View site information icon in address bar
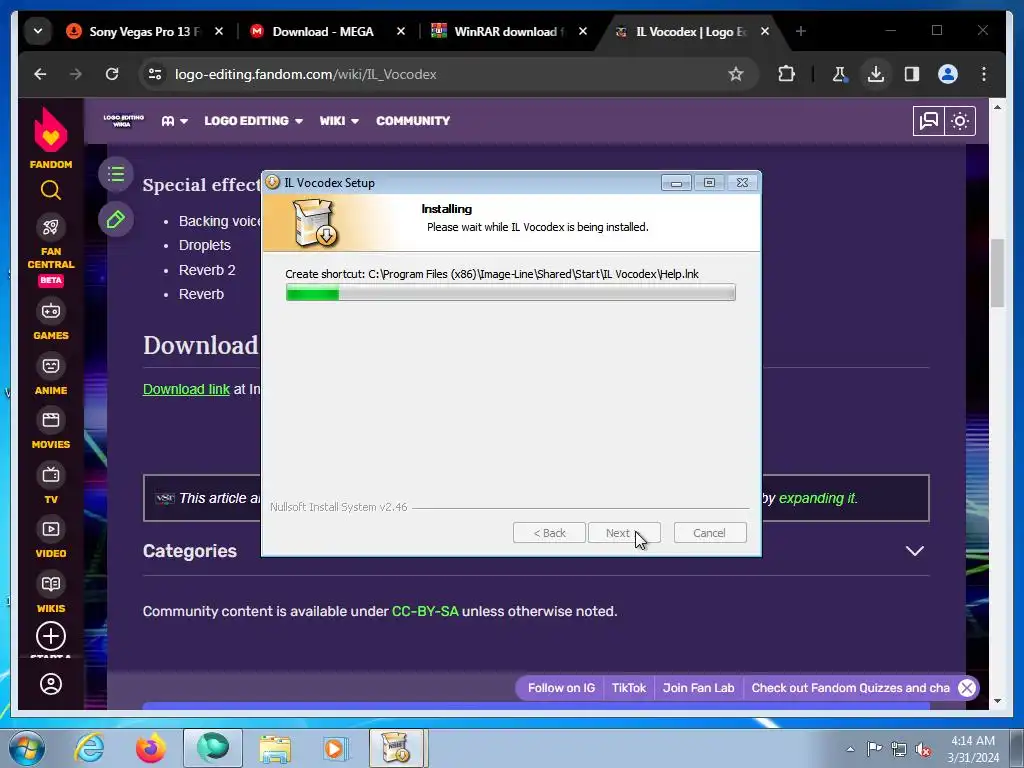This screenshot has height=768, width=1024. pyautogui.click(x=155, y=74)
